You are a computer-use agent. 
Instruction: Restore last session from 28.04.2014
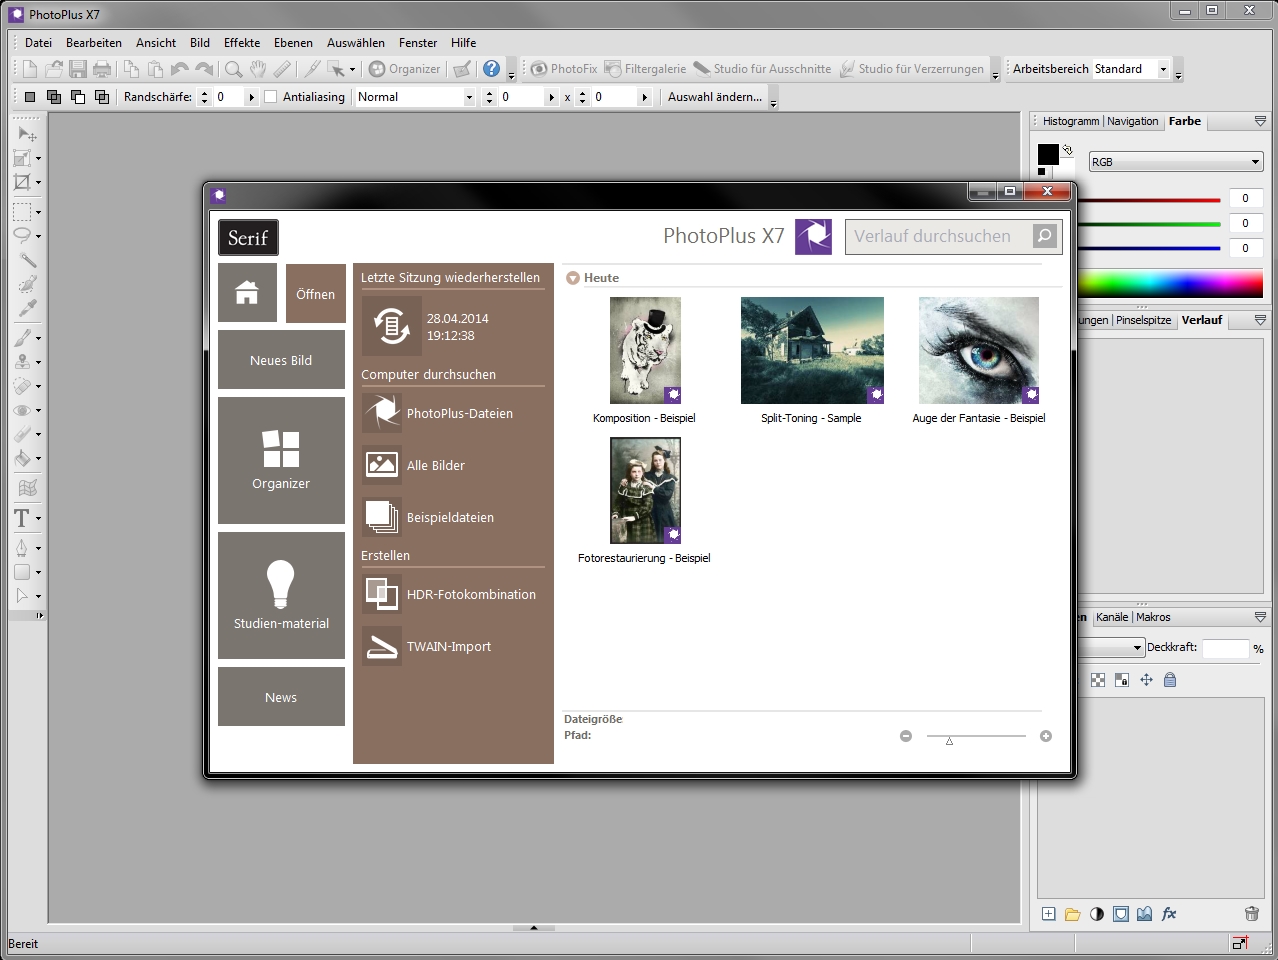(x=392, y=326)
